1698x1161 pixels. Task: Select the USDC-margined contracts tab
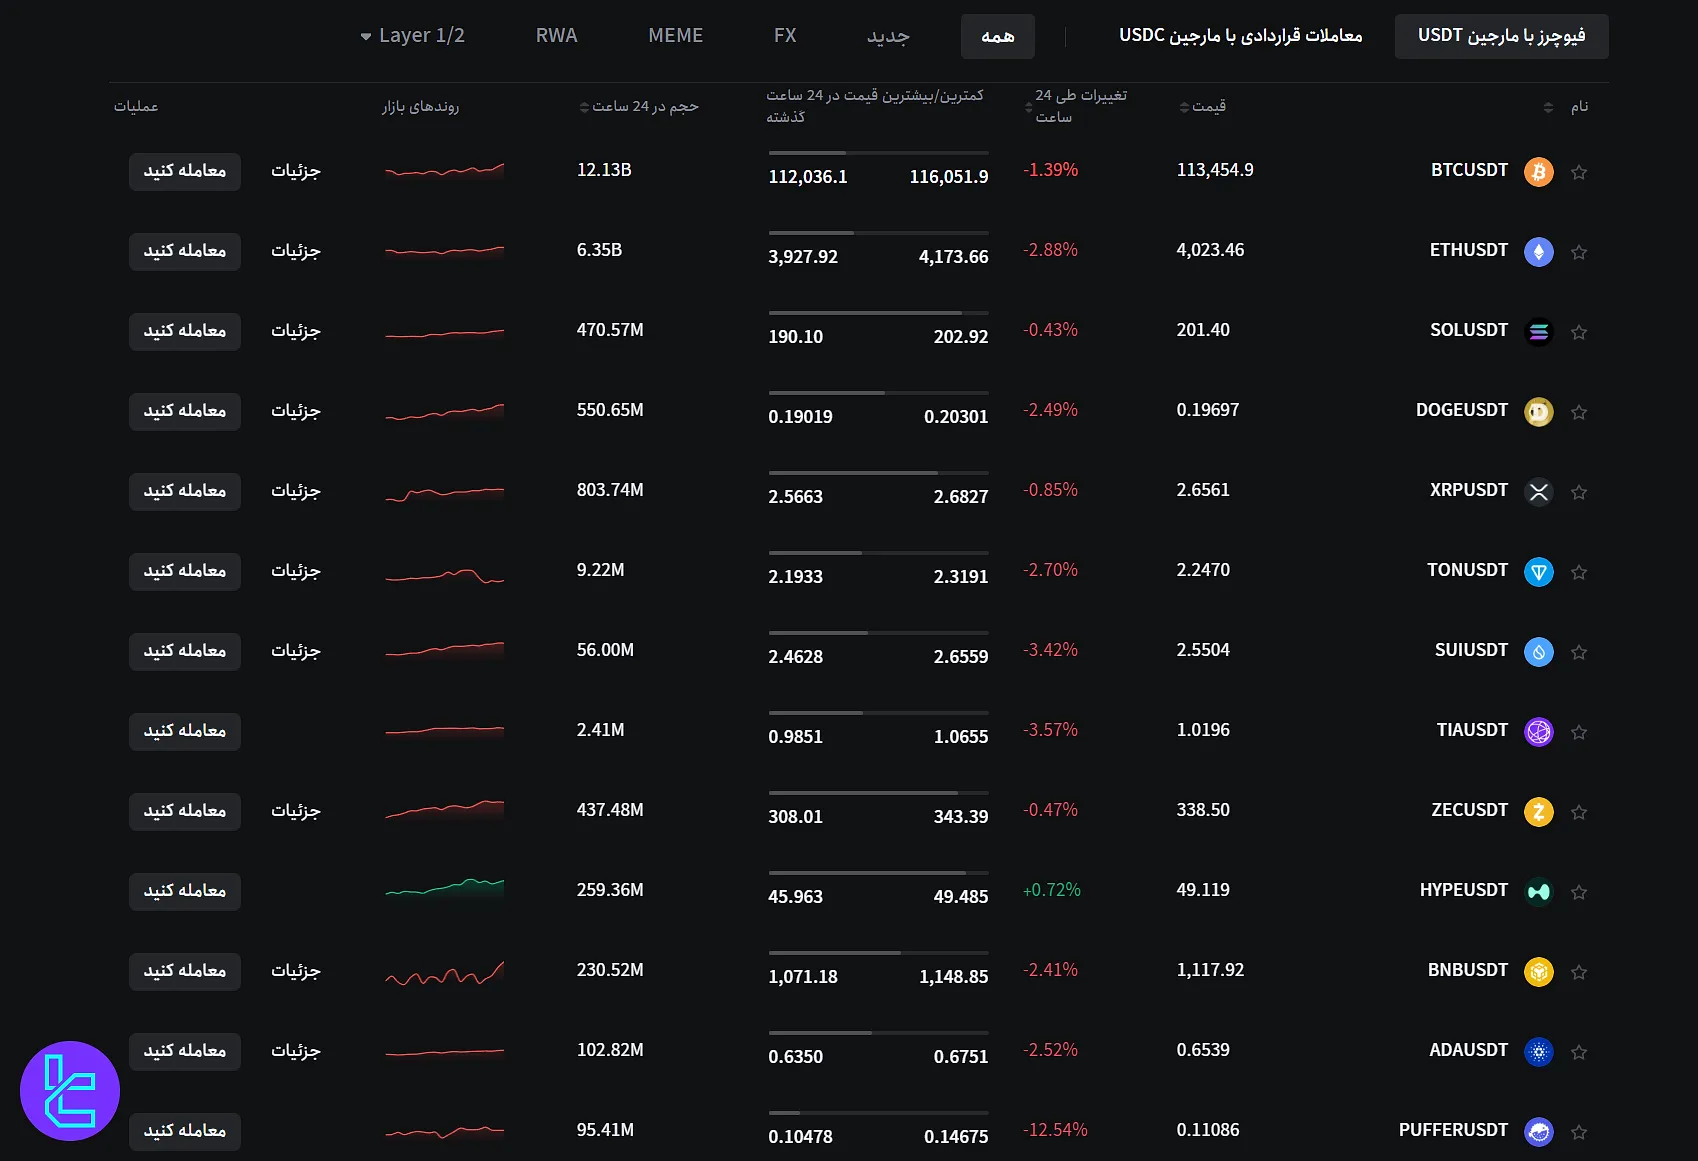click(x=1240, y=36)
